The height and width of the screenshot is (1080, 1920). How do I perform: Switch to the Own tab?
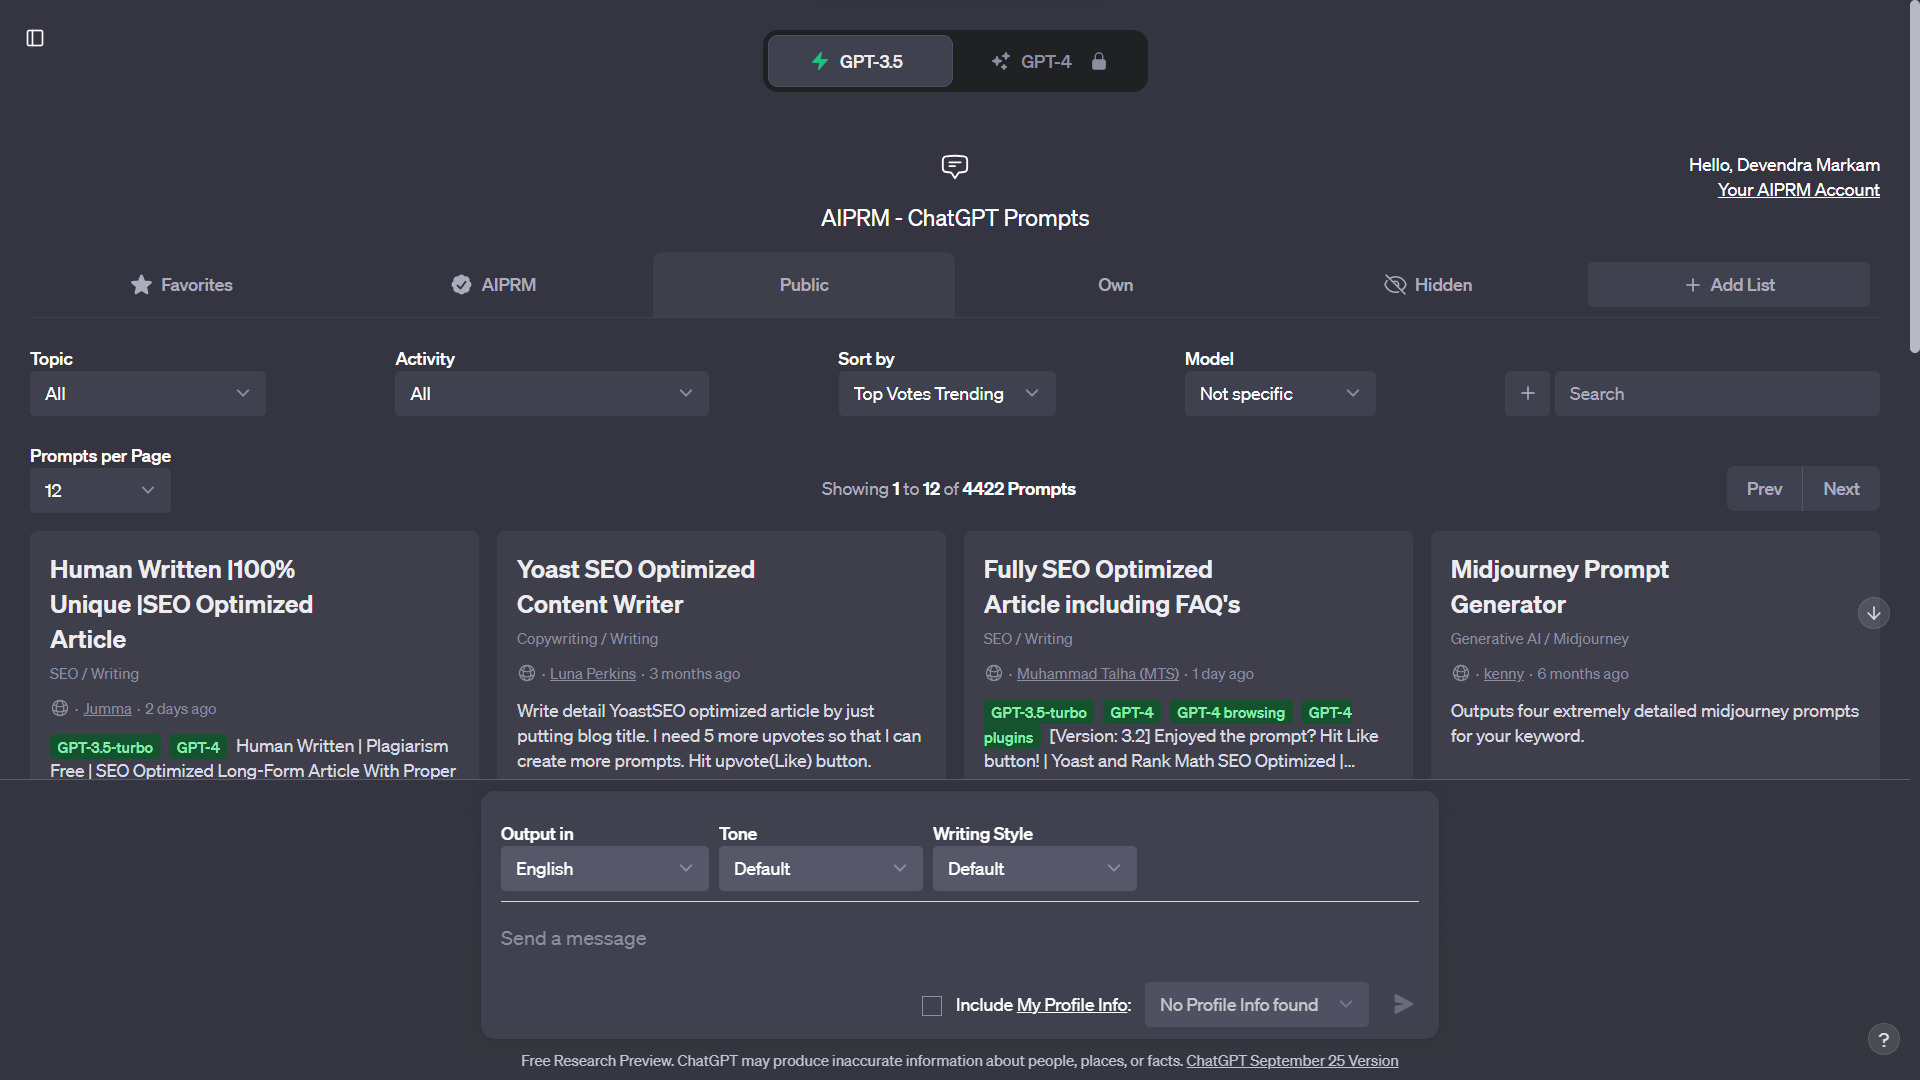click(1115, 285)
